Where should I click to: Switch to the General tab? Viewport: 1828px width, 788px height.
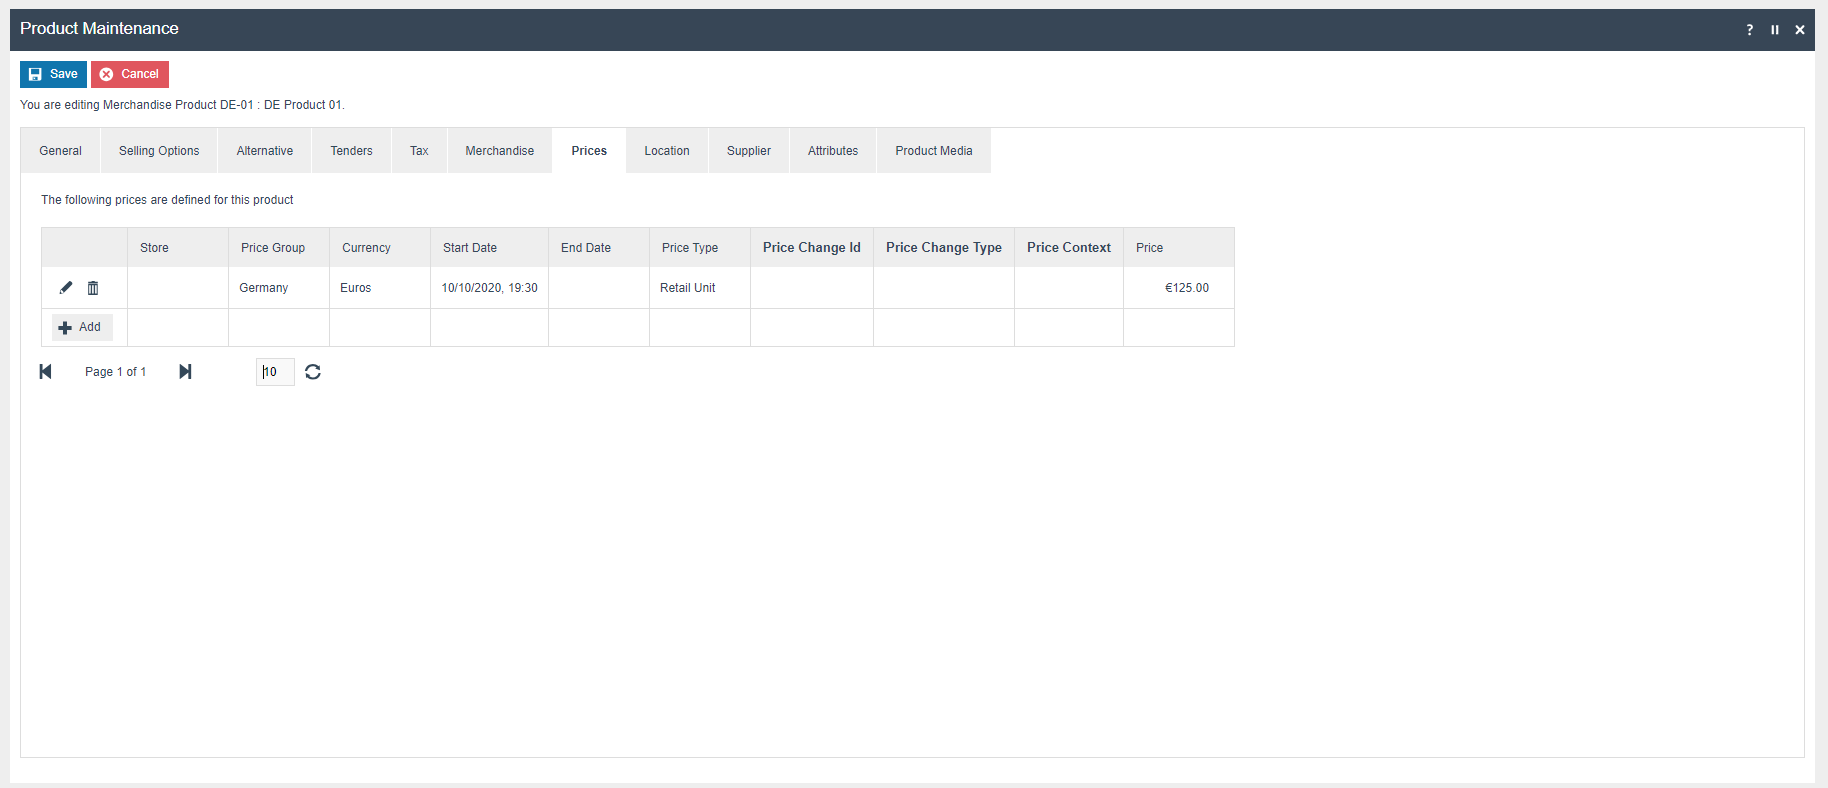60,151
